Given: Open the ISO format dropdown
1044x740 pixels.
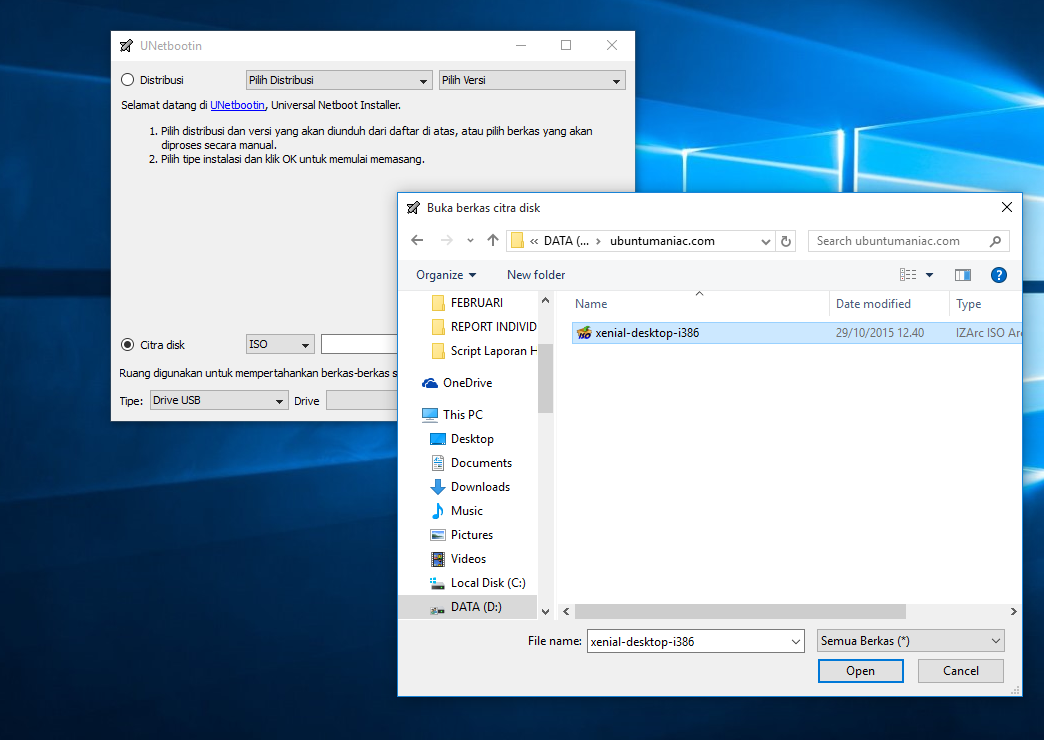Looking at the screenshot, I should 280,344.
